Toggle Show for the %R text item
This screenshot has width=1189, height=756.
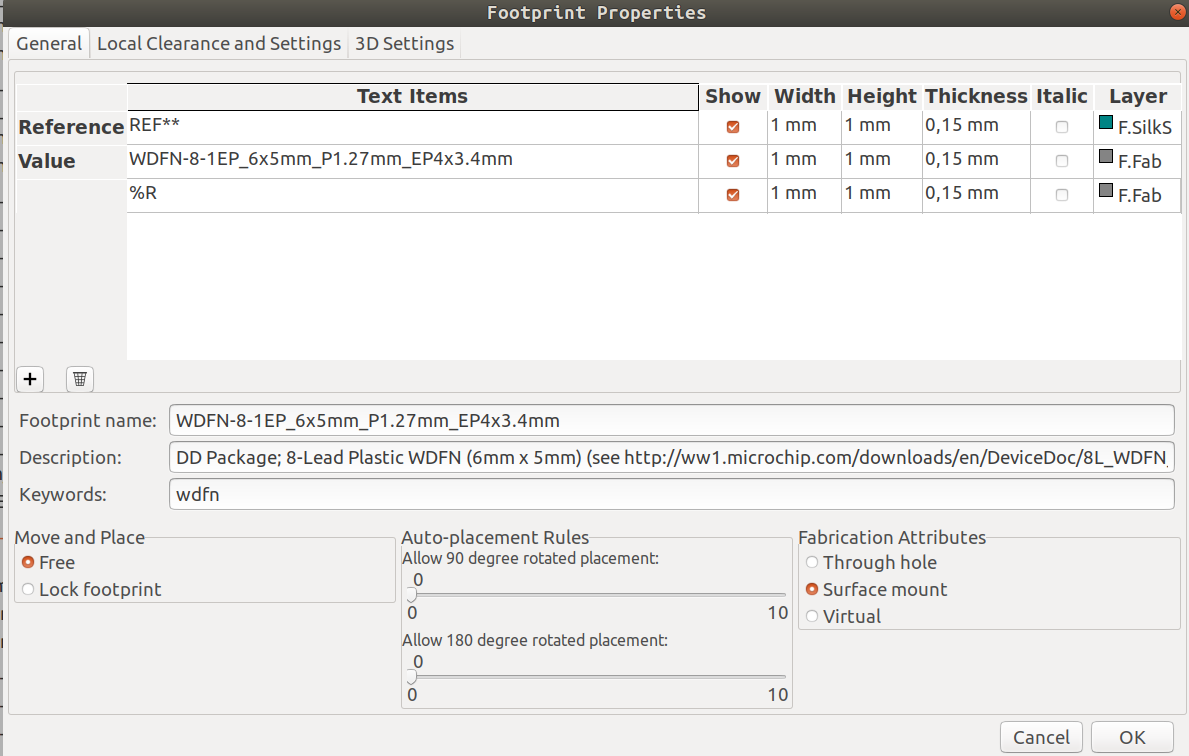[x=732, y=194]
